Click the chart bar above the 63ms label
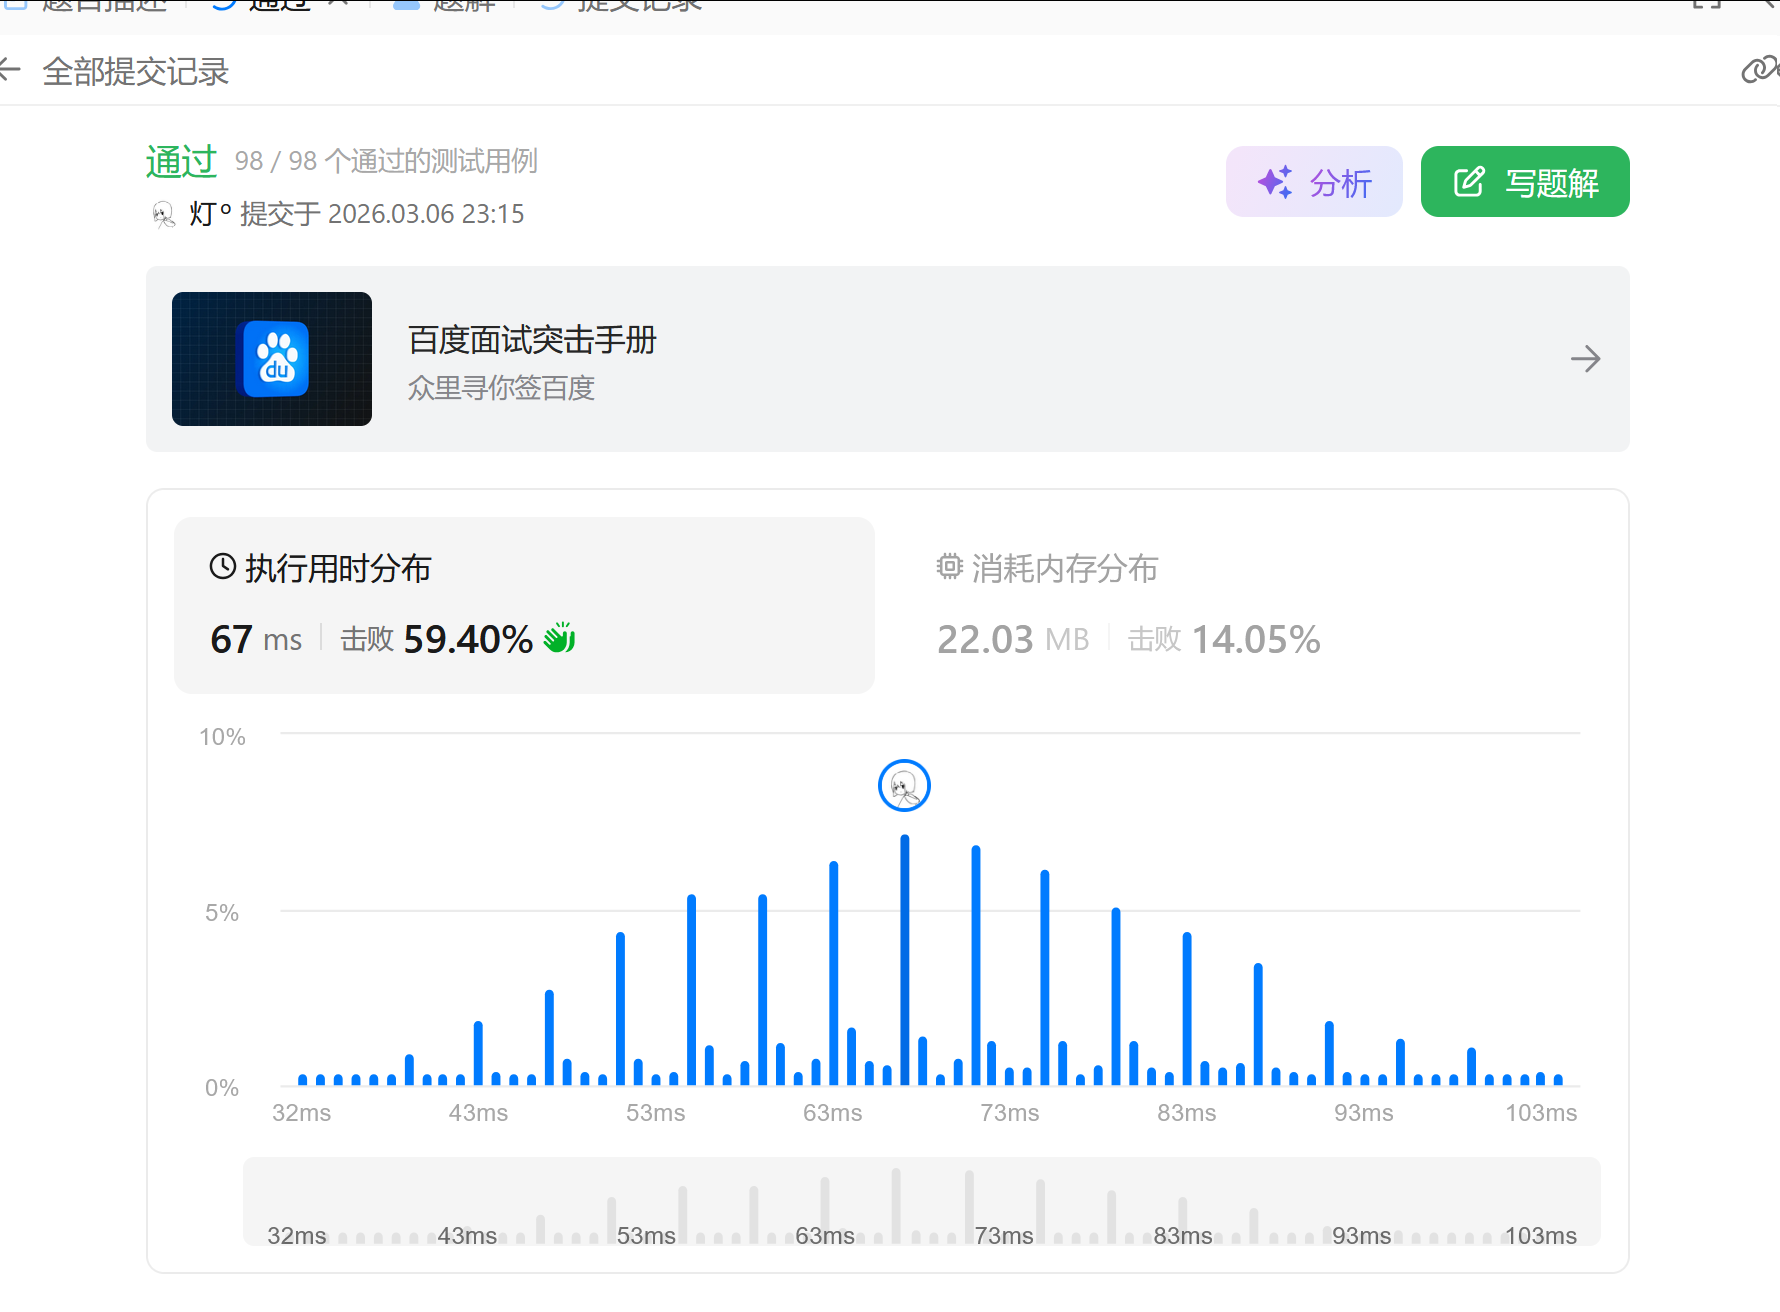1780x1312 pixels. point(833,972)
